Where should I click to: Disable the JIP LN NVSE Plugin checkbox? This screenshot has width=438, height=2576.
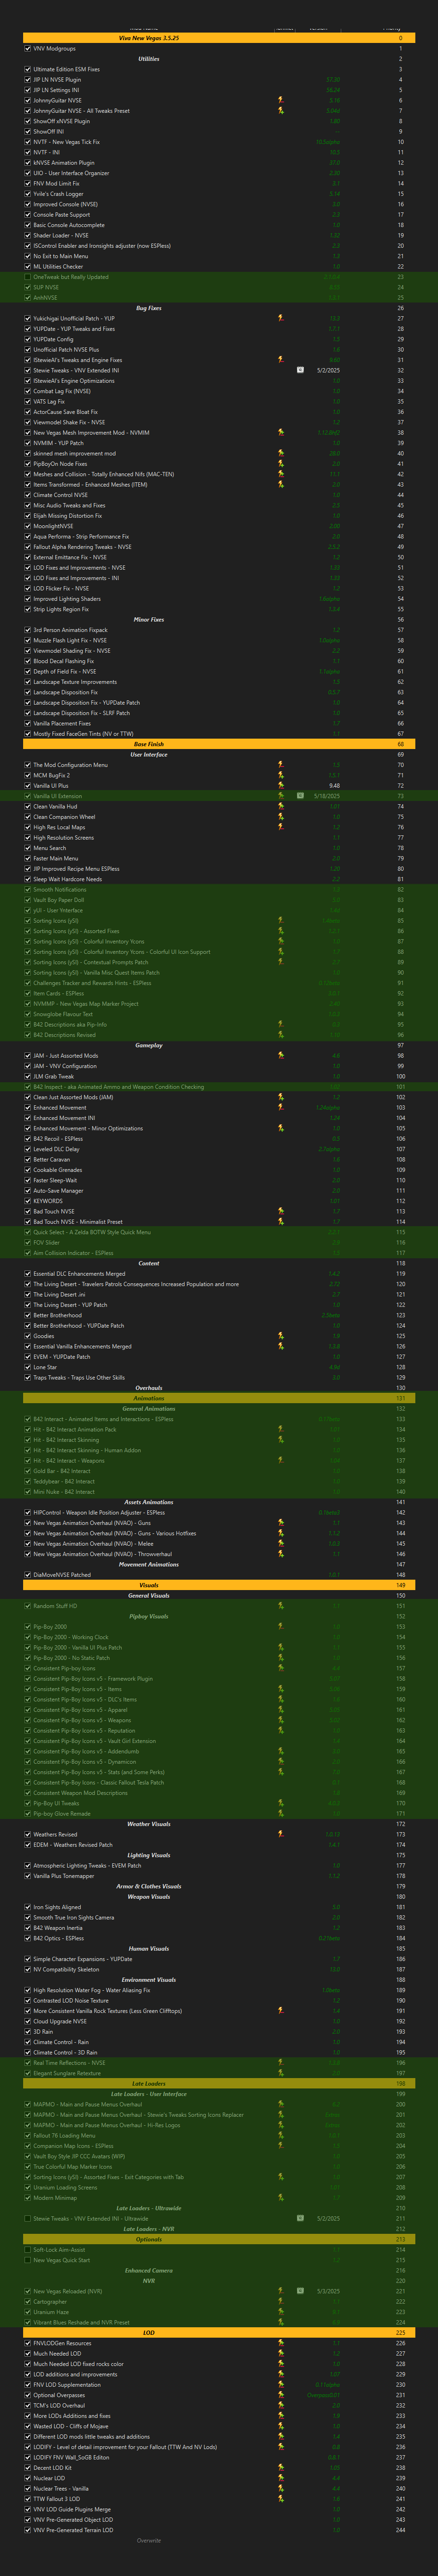point(27,80)
